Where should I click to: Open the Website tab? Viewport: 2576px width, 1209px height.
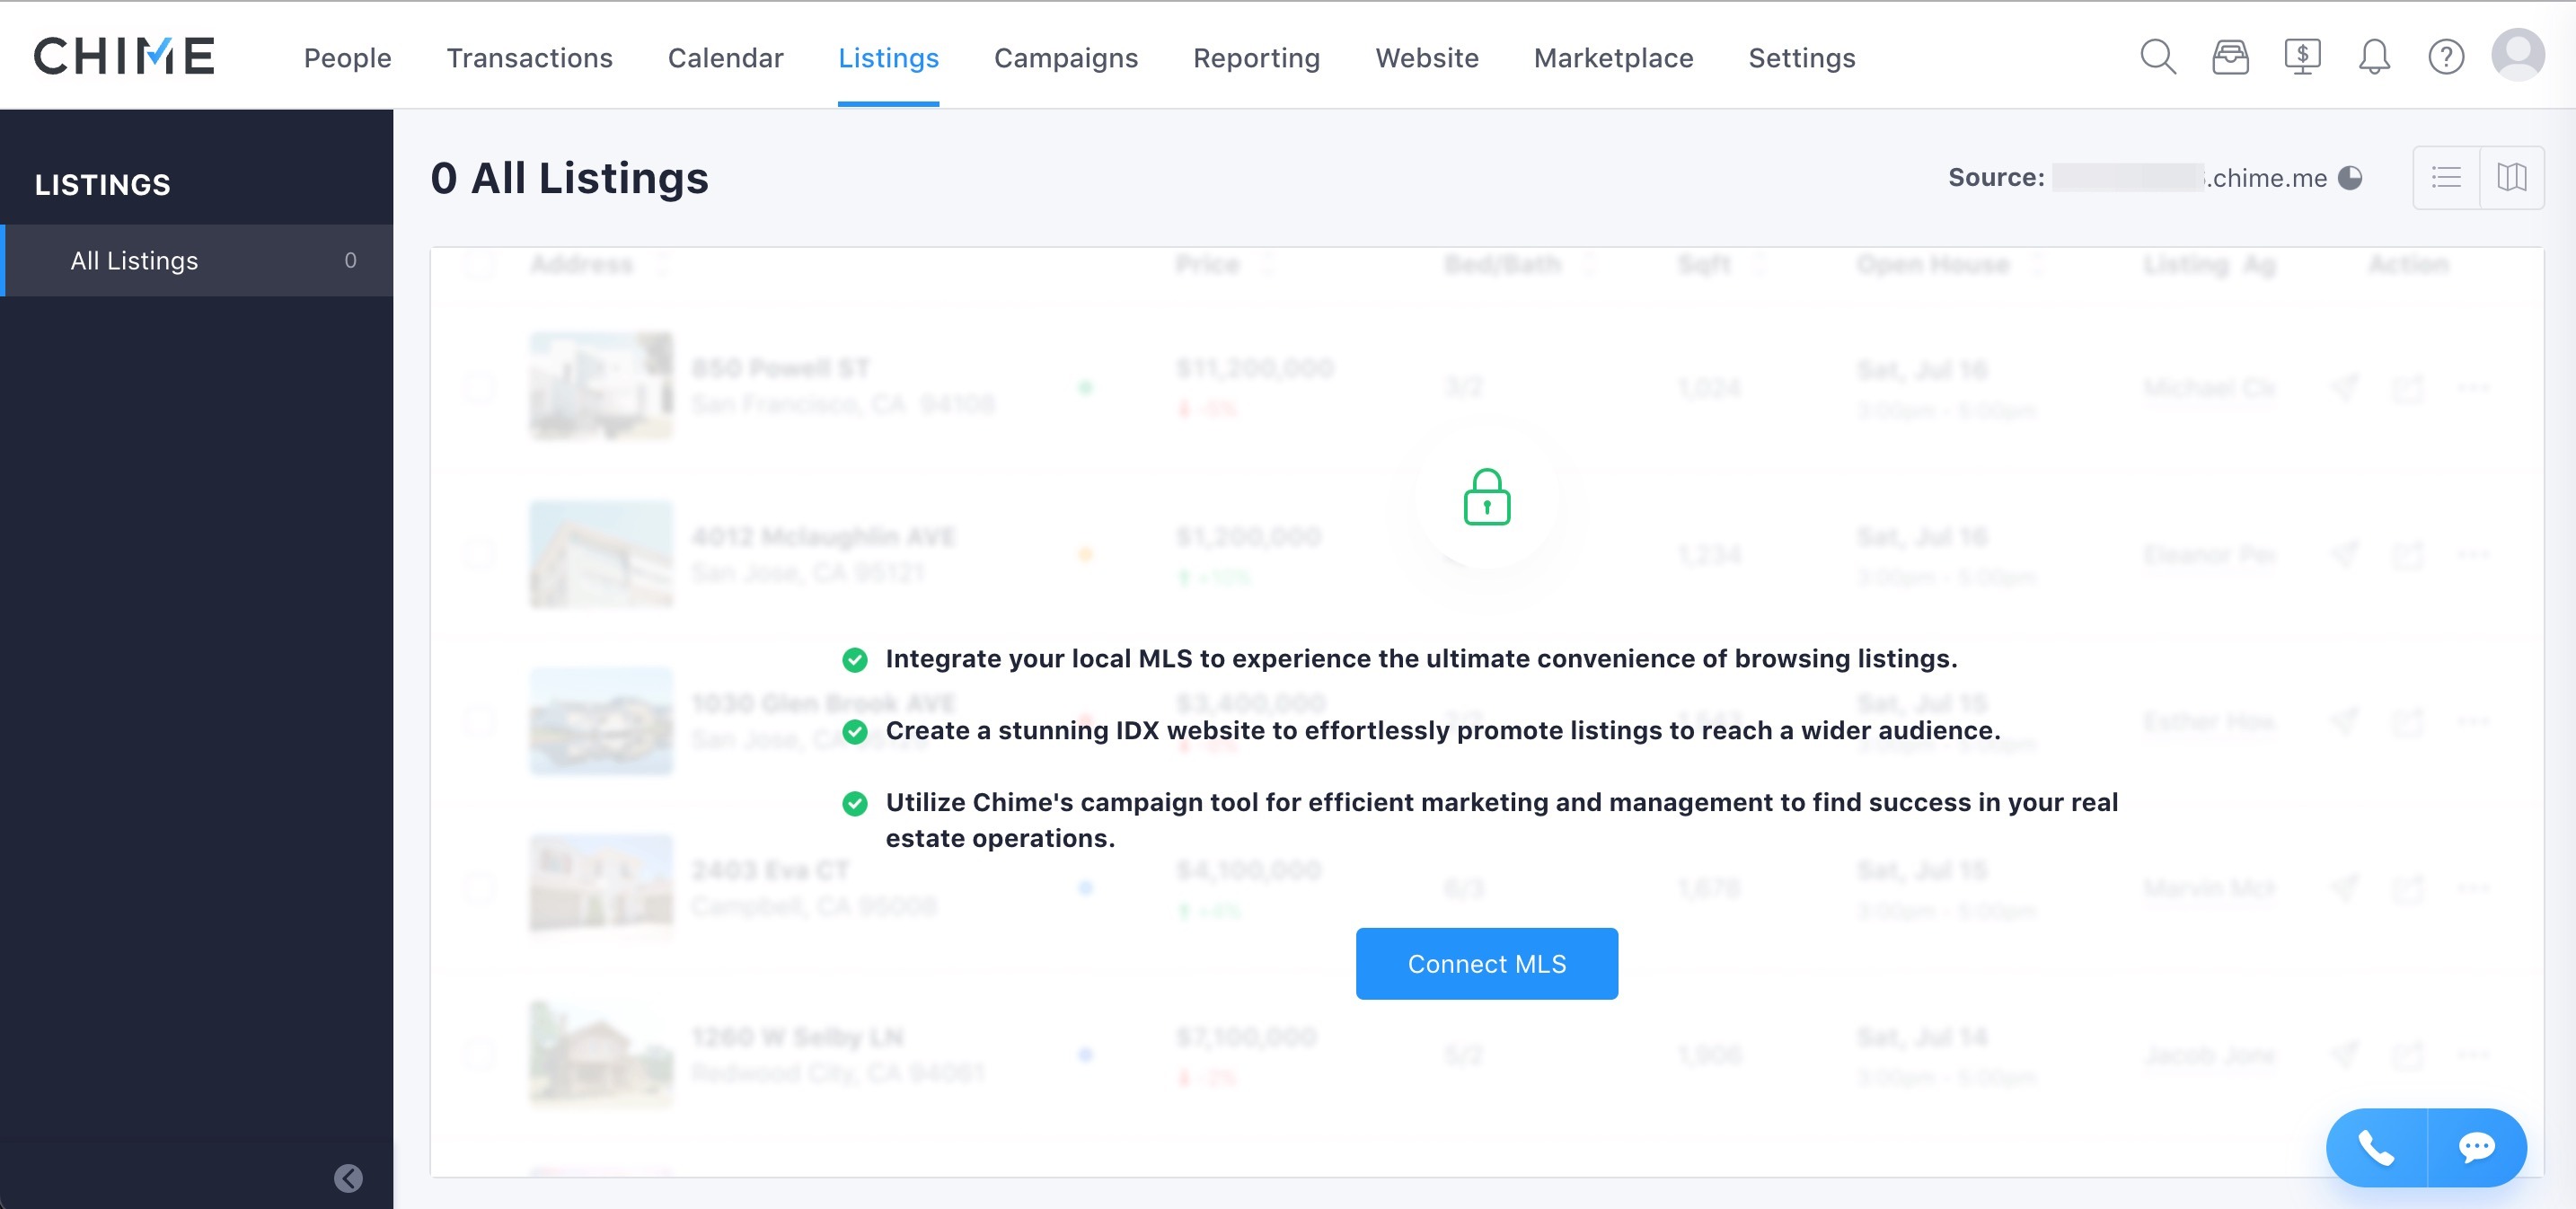1427,58
